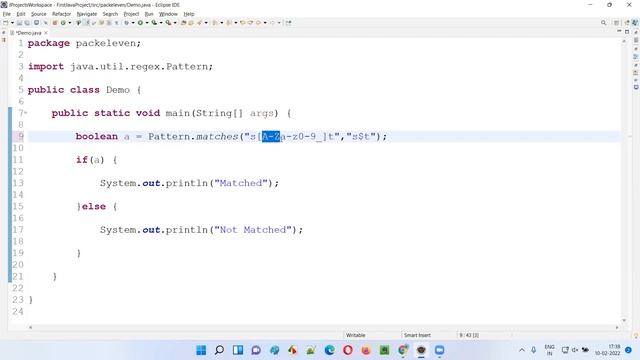The width and height of the screenshot is (640, 360).
Task: Go to Last Edit Location icon
Action: coord(242,23)
